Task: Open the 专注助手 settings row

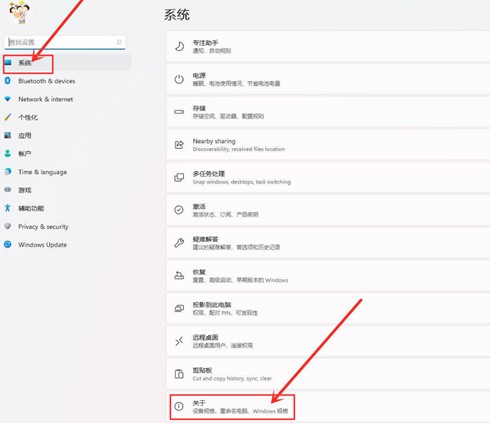Action: pos(328,46)
